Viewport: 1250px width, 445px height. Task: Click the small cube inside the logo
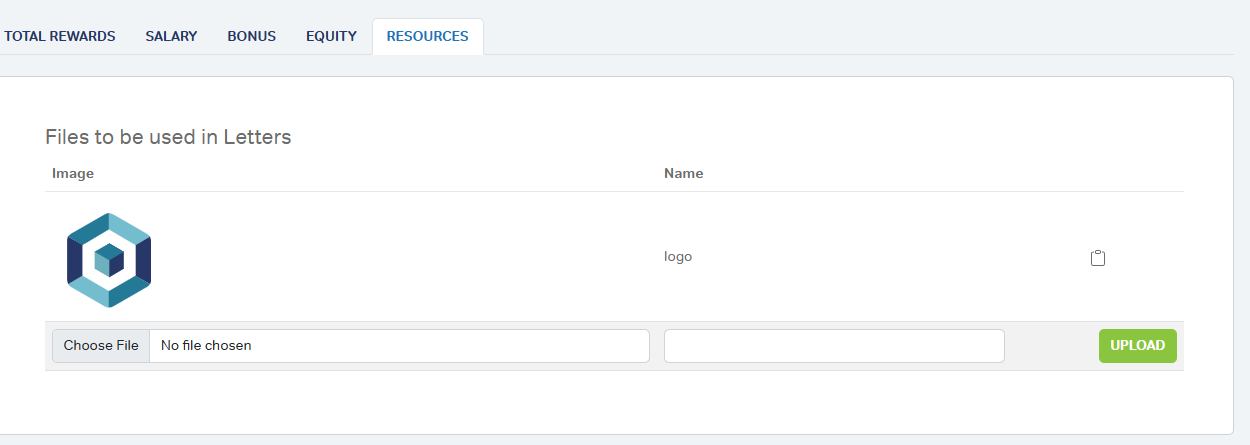pos(108,260)
